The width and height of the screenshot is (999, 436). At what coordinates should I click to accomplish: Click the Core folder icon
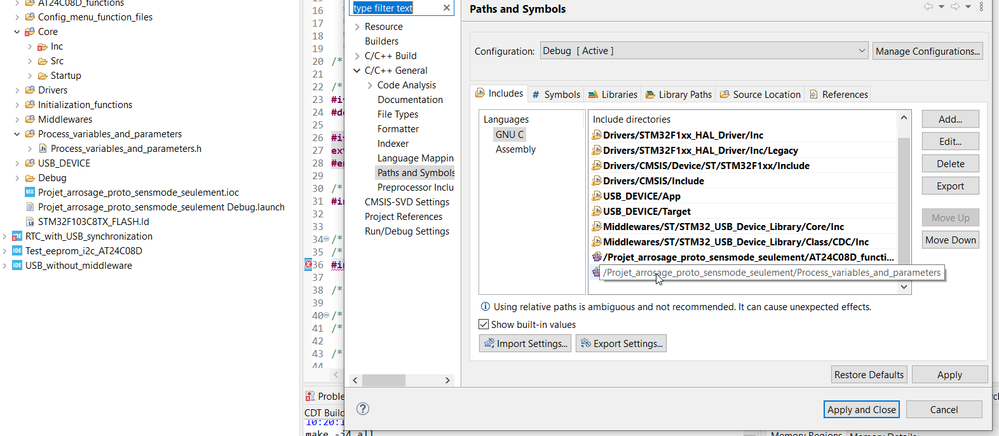(x=30, y=31)
